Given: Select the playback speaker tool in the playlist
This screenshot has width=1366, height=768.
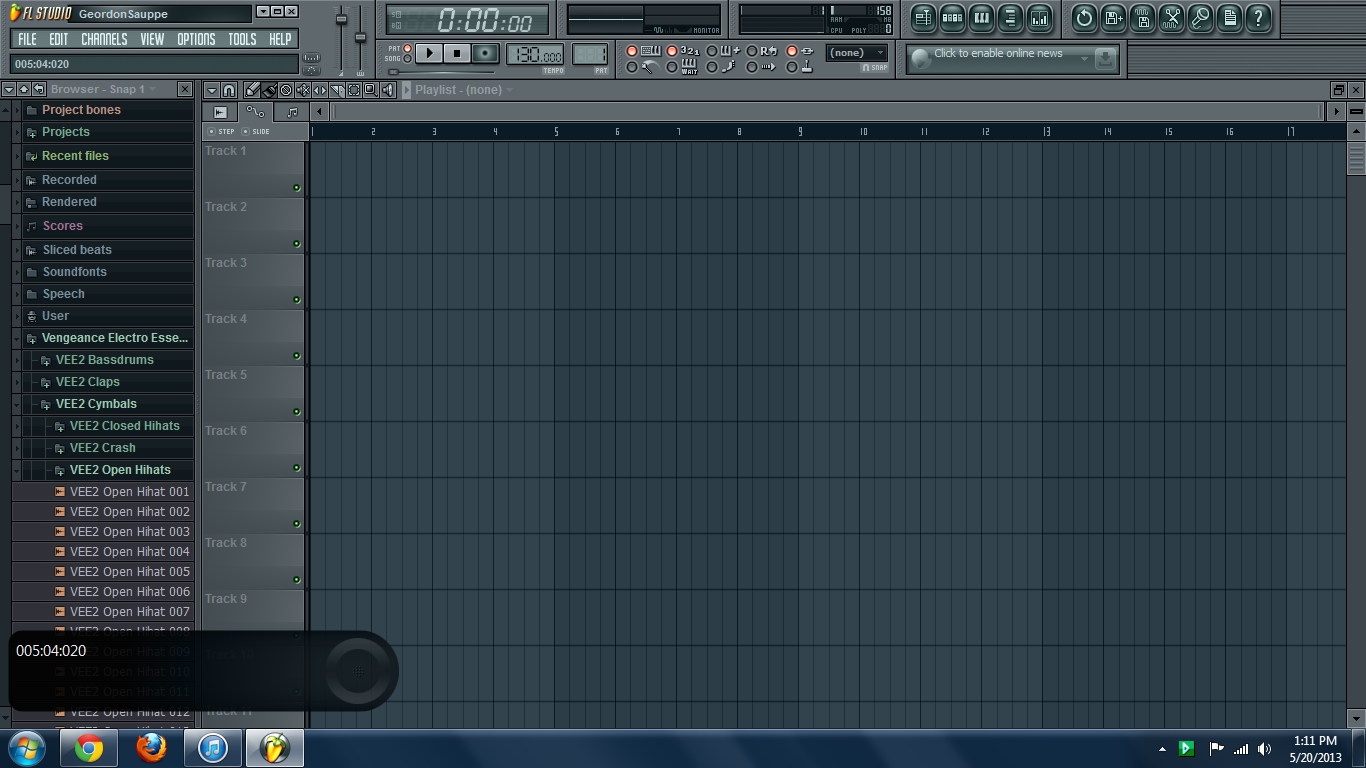Looking at the screenshot, I should 388,90.
